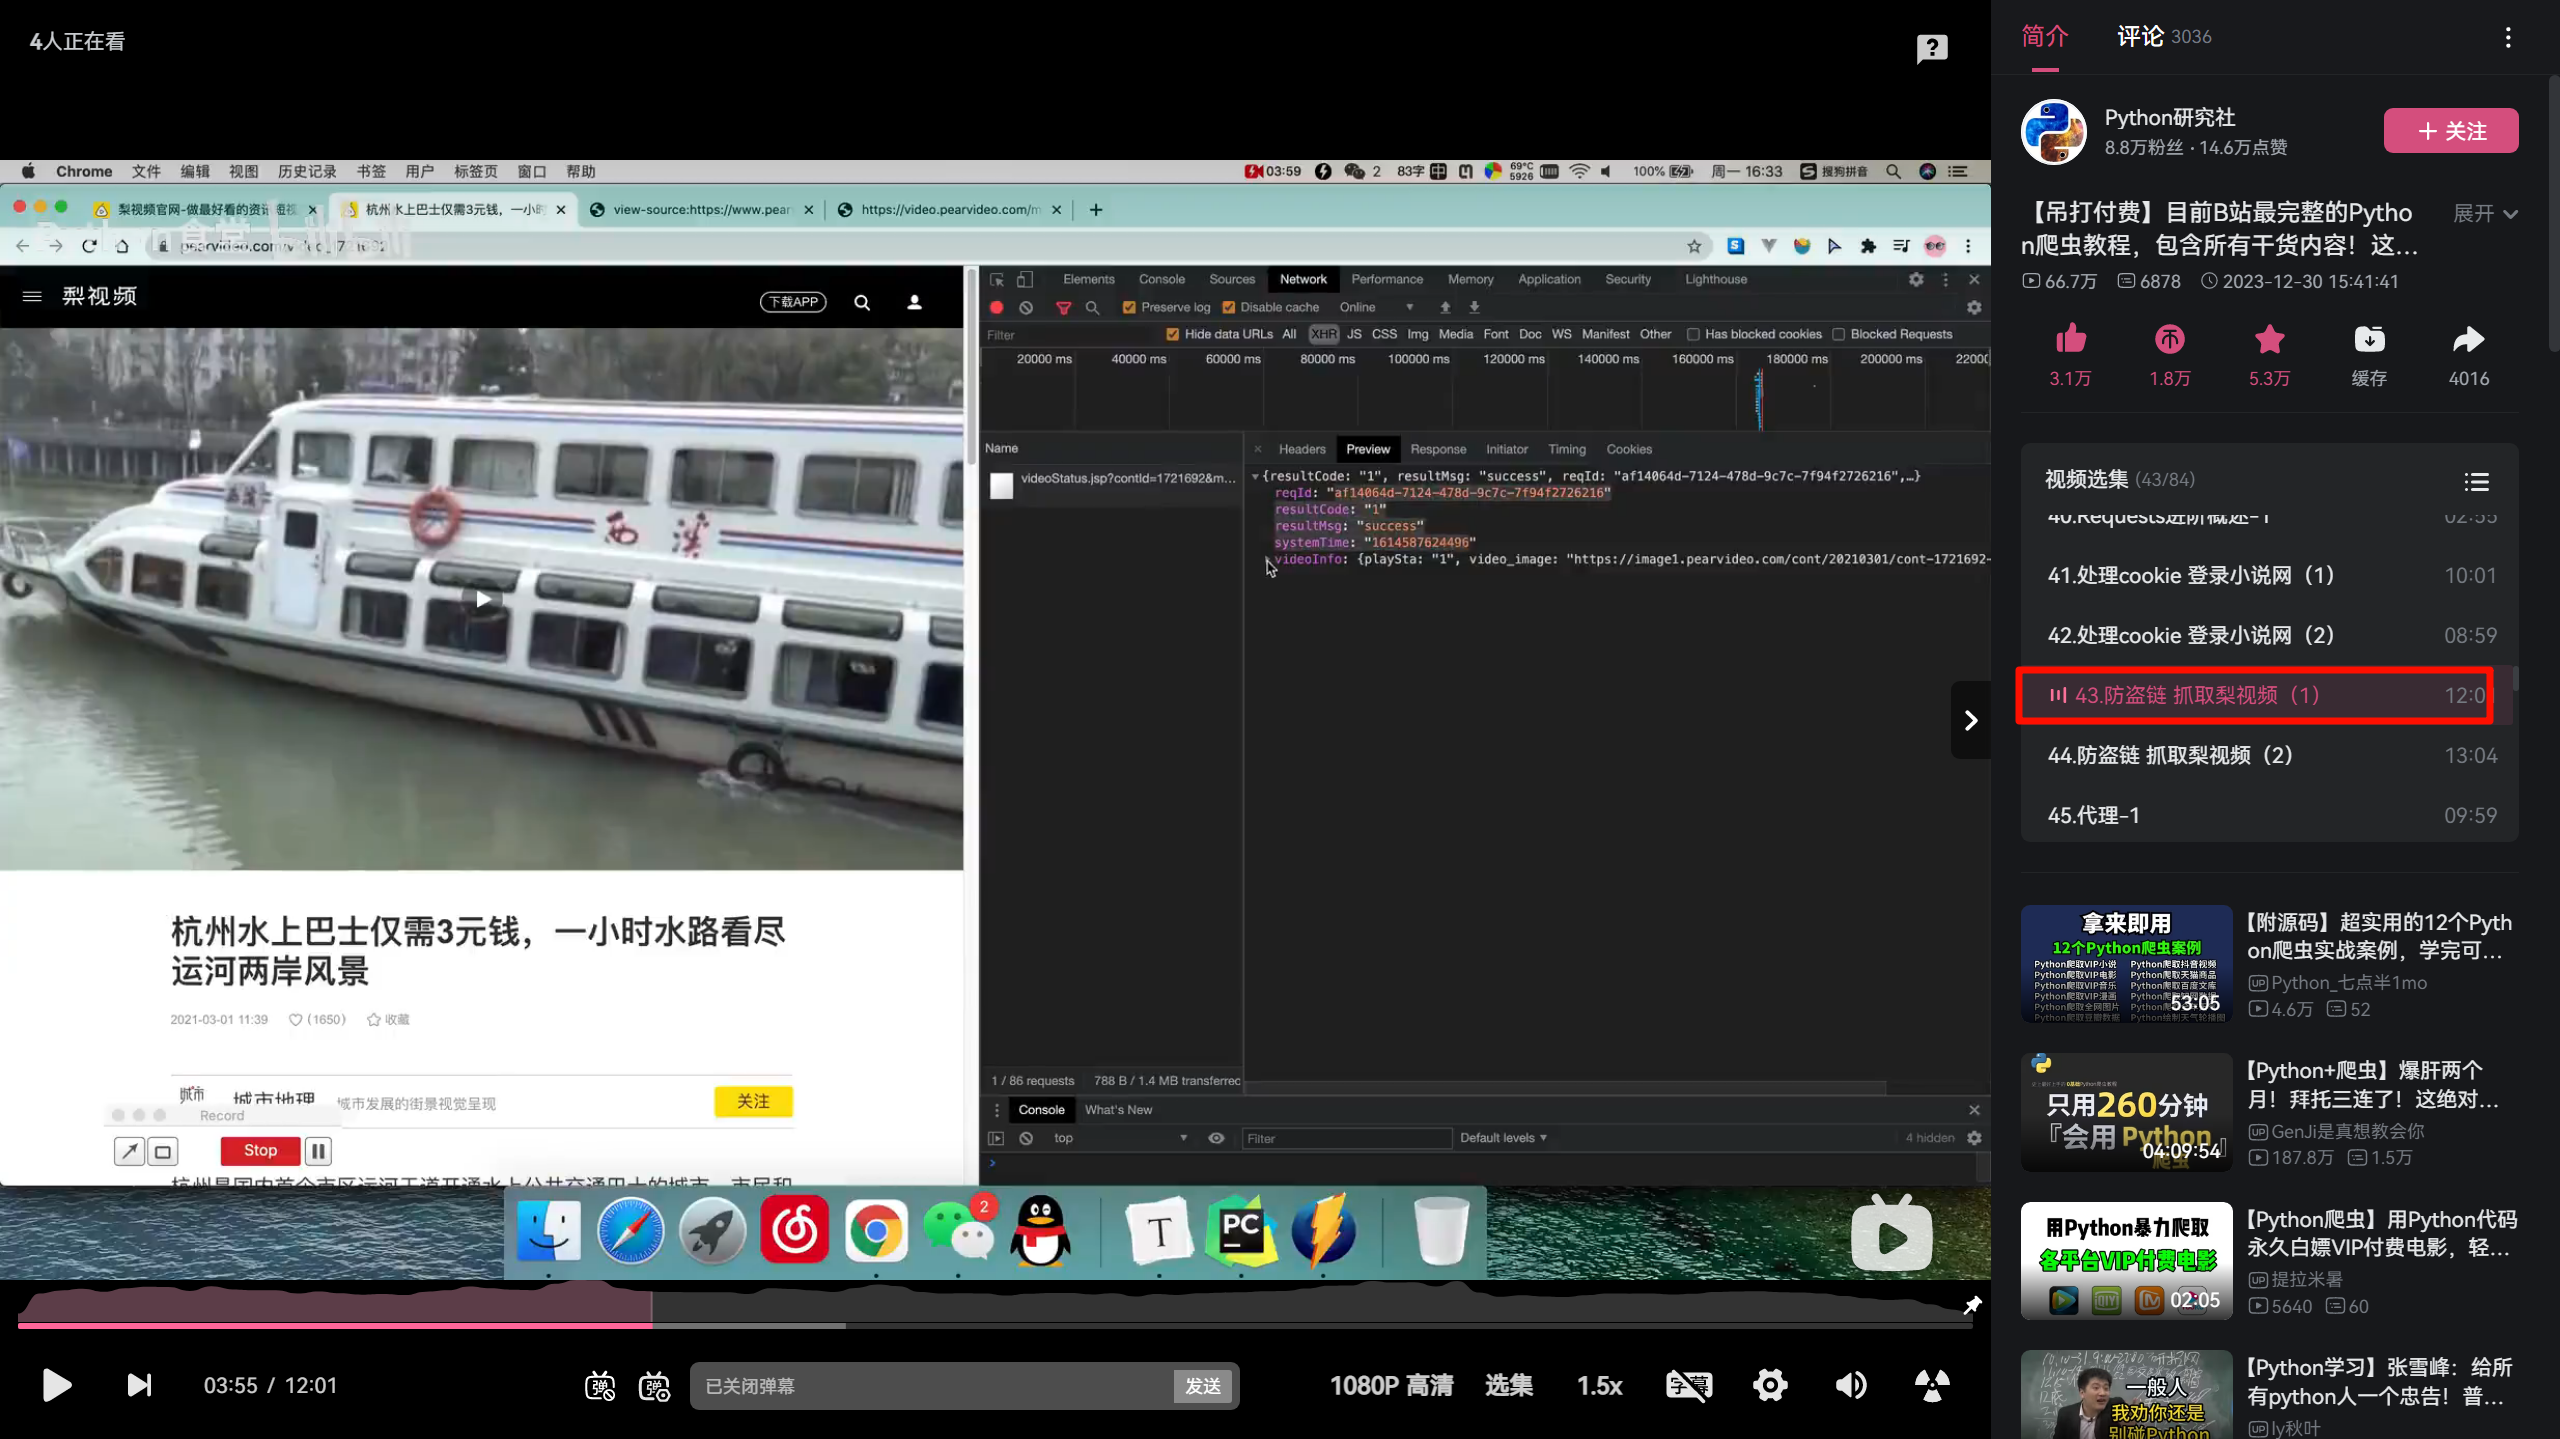This screenshot has width=2560, height=1439.
Task: Enable Has blocked cookies checkbox
Action: (1693, 335)
